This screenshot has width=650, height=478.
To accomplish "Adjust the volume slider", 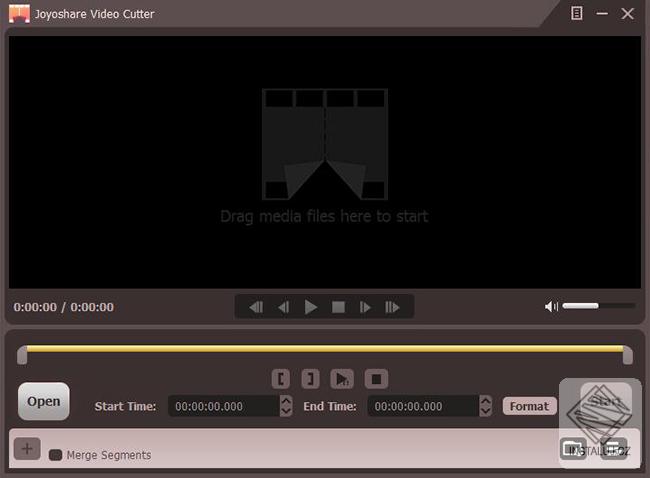I will 599,306.
